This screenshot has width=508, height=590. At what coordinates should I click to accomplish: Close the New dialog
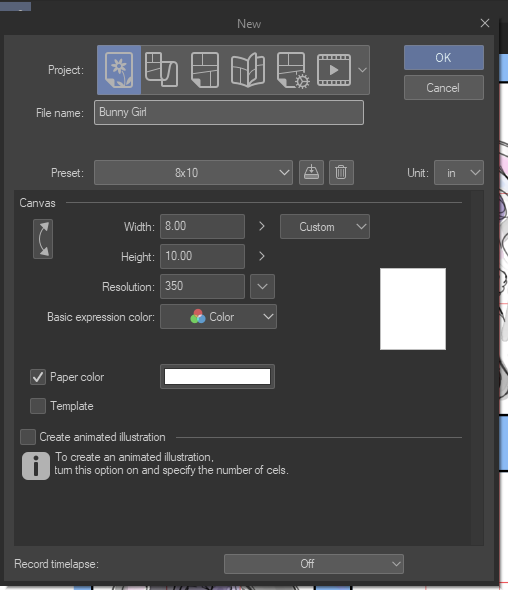(485, 23)
